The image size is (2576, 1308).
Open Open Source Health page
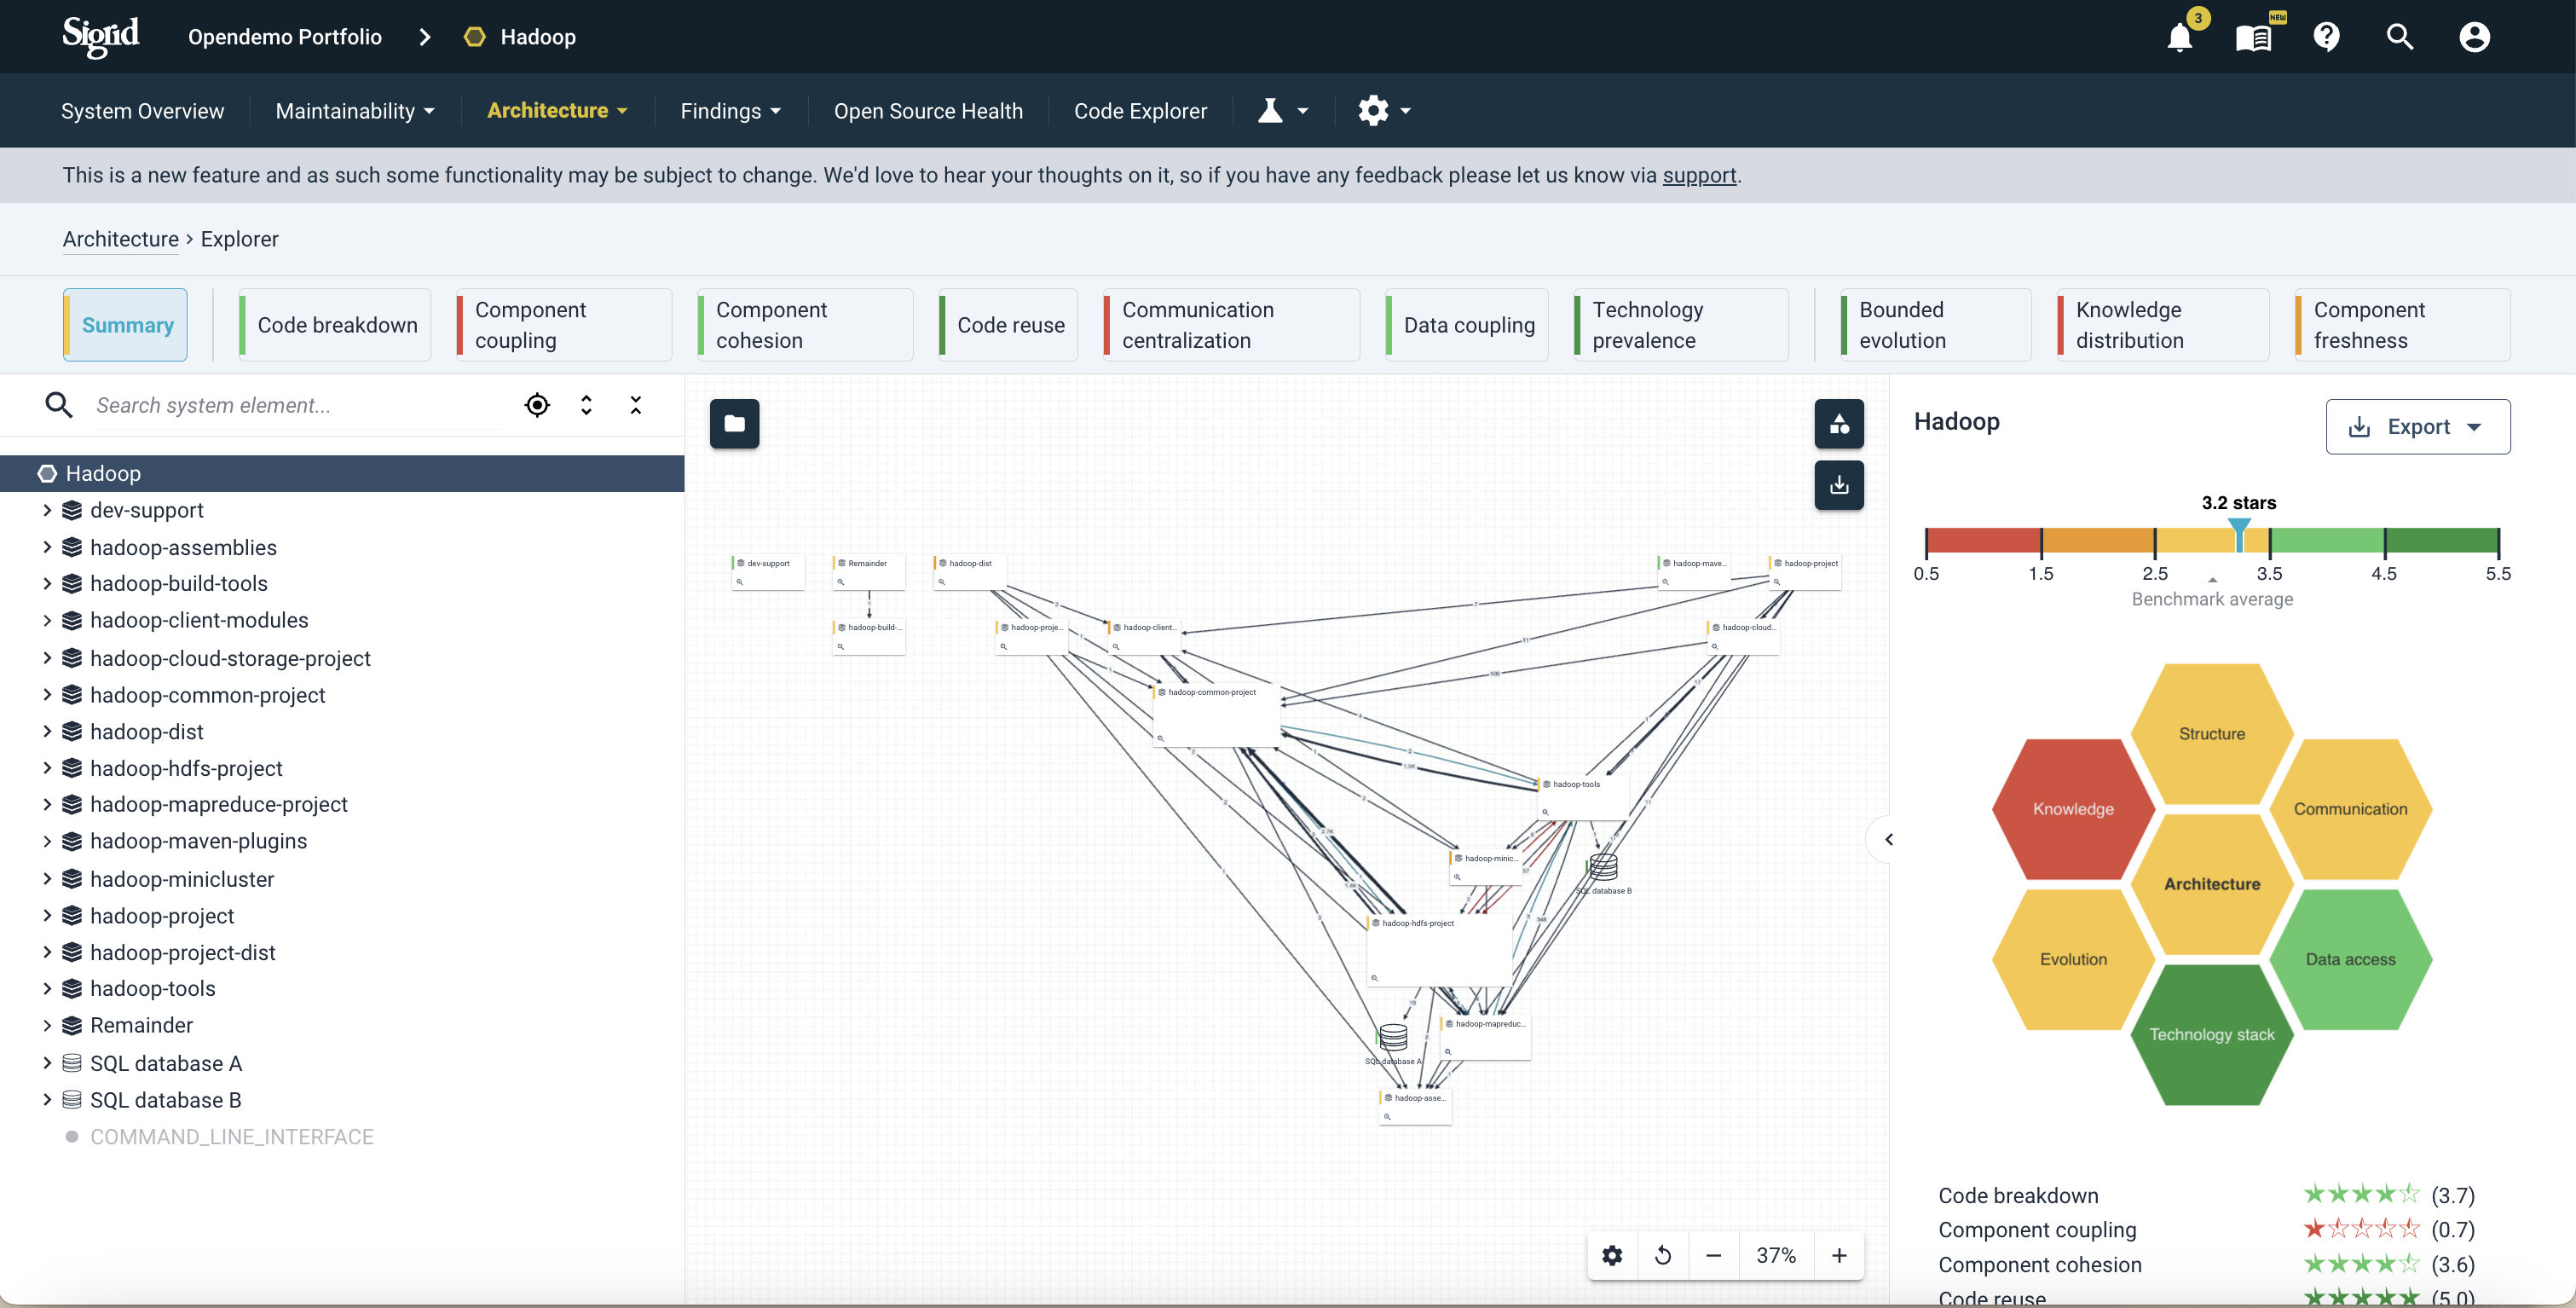pyautogui.click(x=928, y=111)
